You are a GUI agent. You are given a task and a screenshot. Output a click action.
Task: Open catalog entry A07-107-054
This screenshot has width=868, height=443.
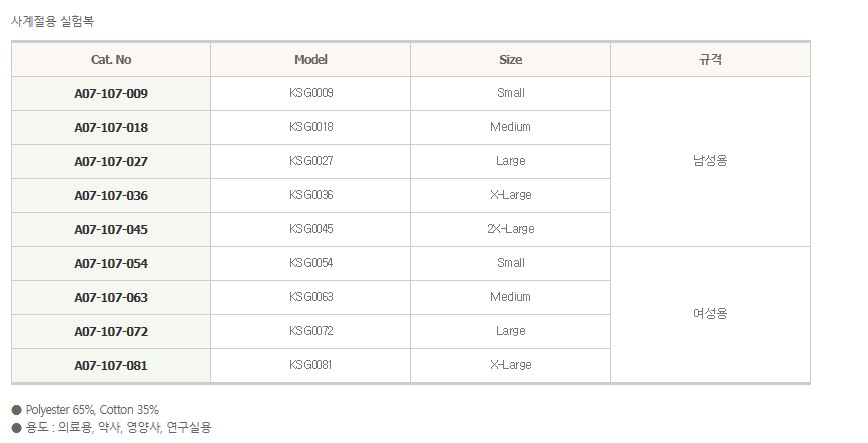tap(111, 264)
